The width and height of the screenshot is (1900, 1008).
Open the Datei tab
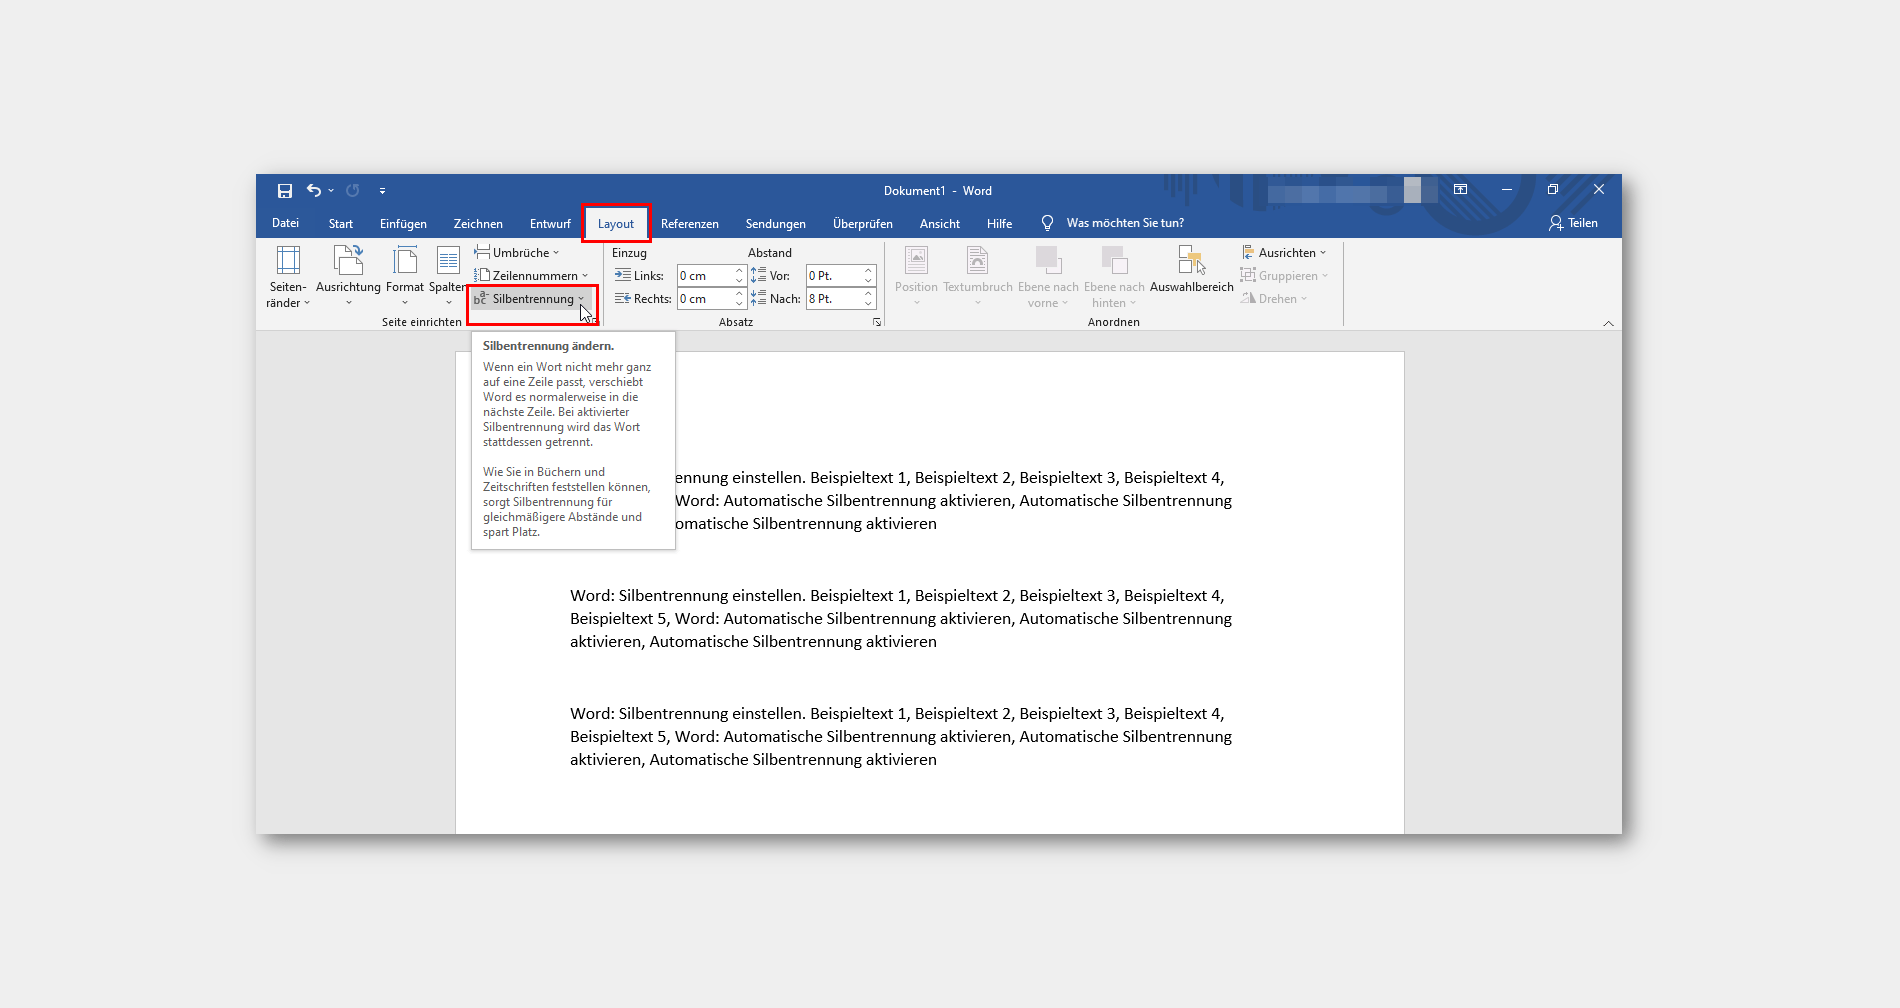(x=286, y=223)
